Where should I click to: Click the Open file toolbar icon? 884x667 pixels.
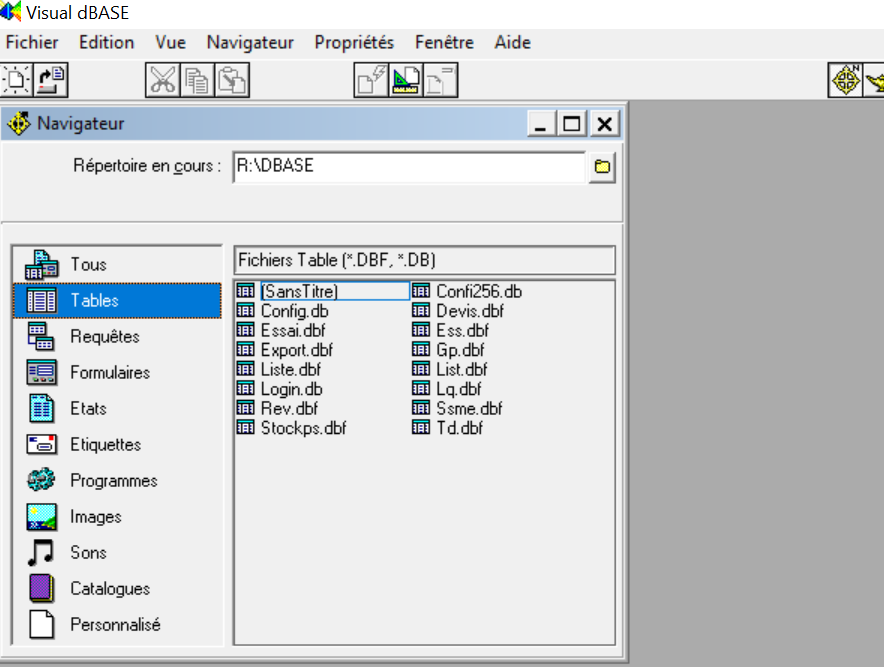pyautogui.click(x=51, y=80)
